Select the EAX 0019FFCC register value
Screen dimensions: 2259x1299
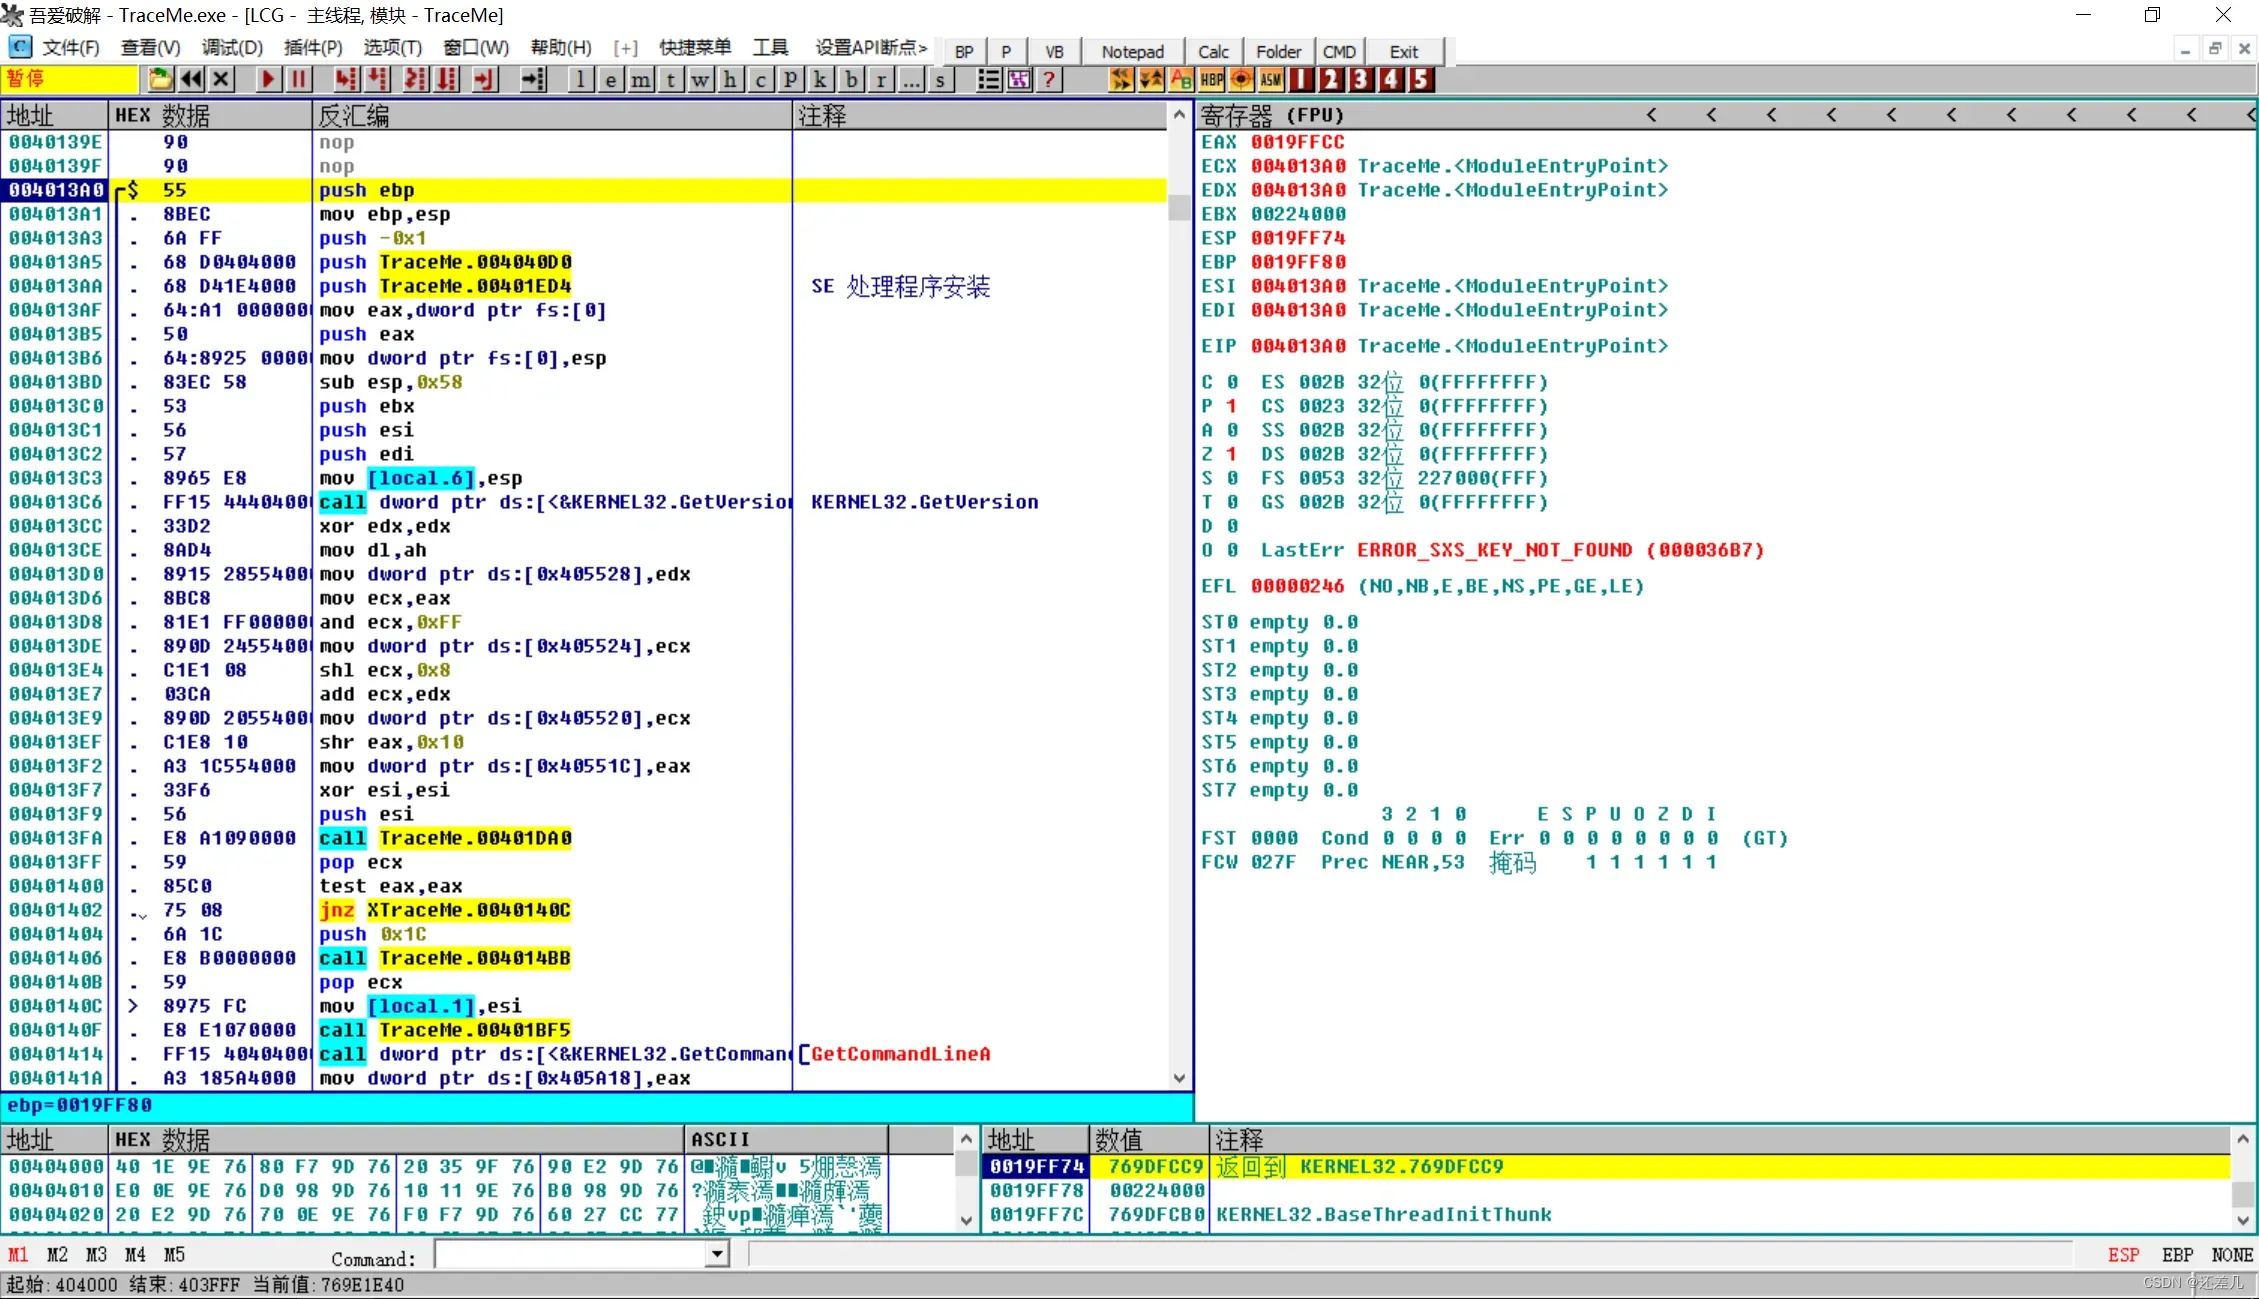(x=1297, y=142)
